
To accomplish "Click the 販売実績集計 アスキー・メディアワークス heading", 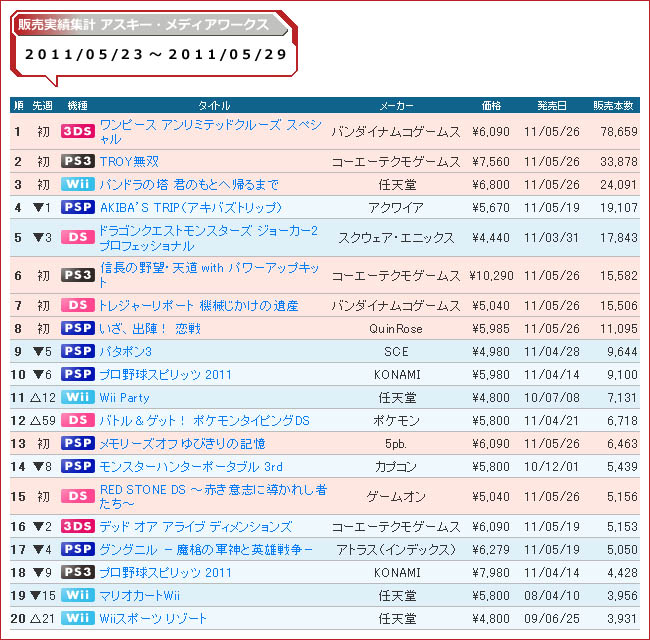I will point(143,24).
